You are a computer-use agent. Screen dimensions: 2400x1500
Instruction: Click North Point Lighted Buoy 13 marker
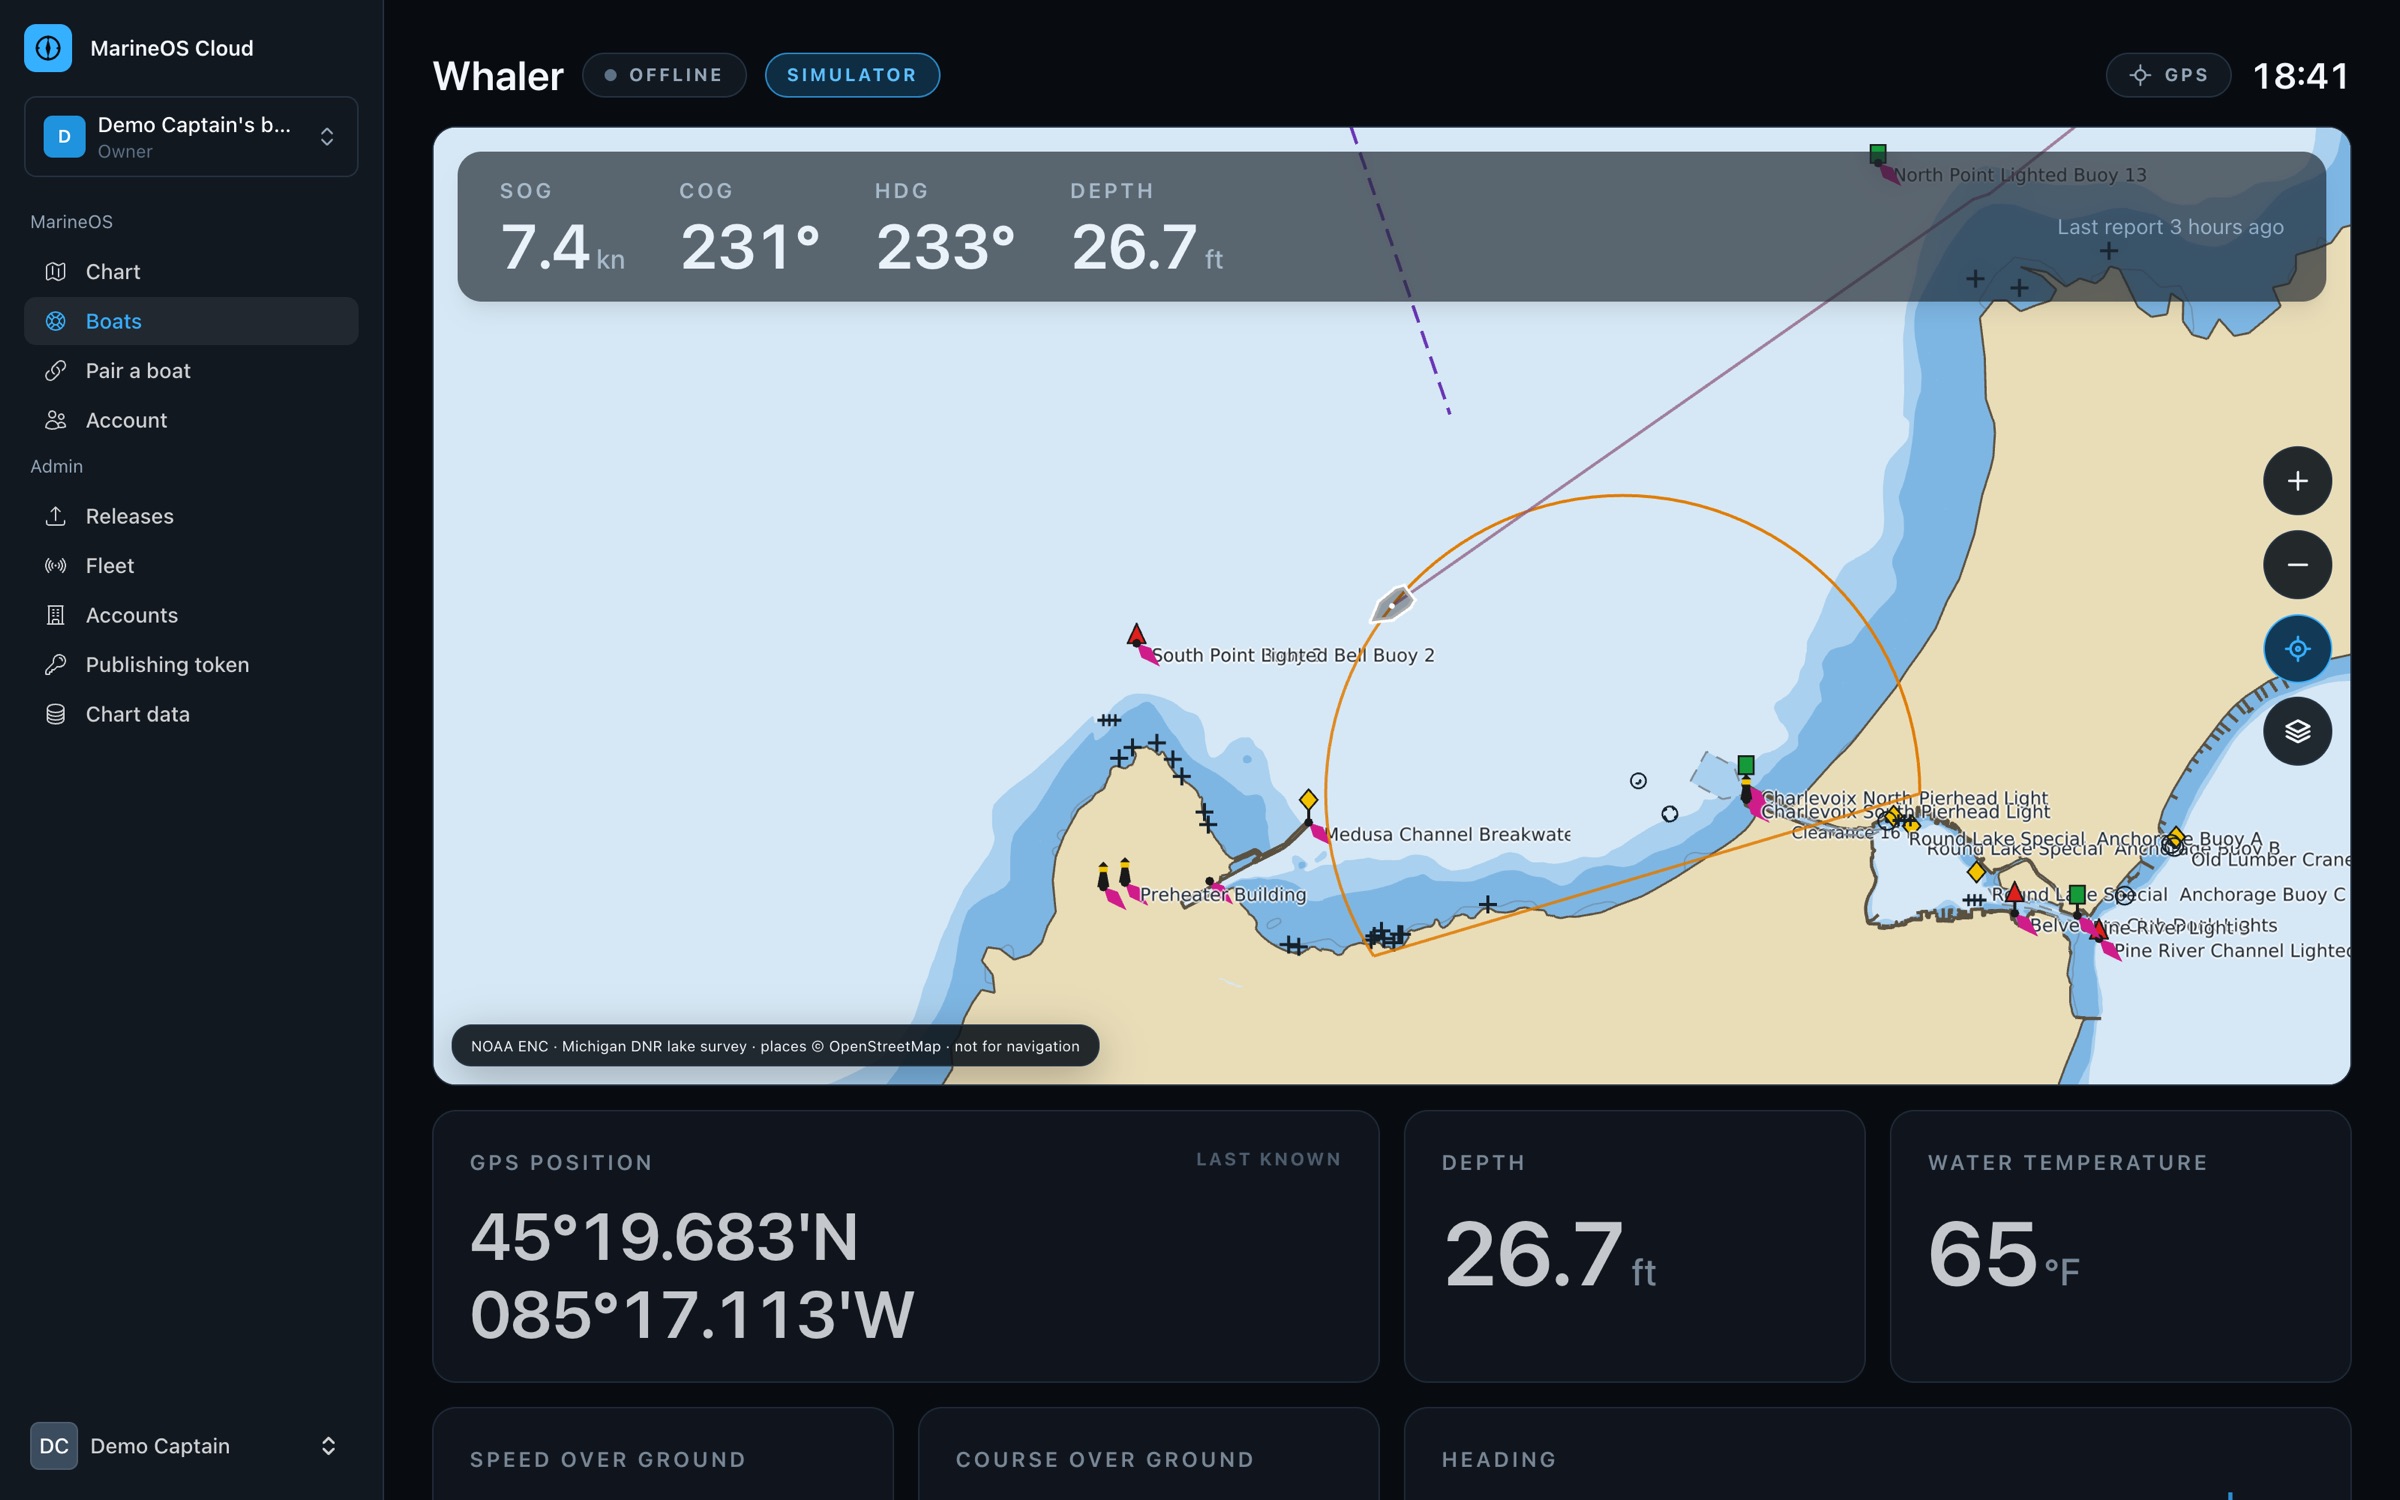click(x=1878, y=154)
